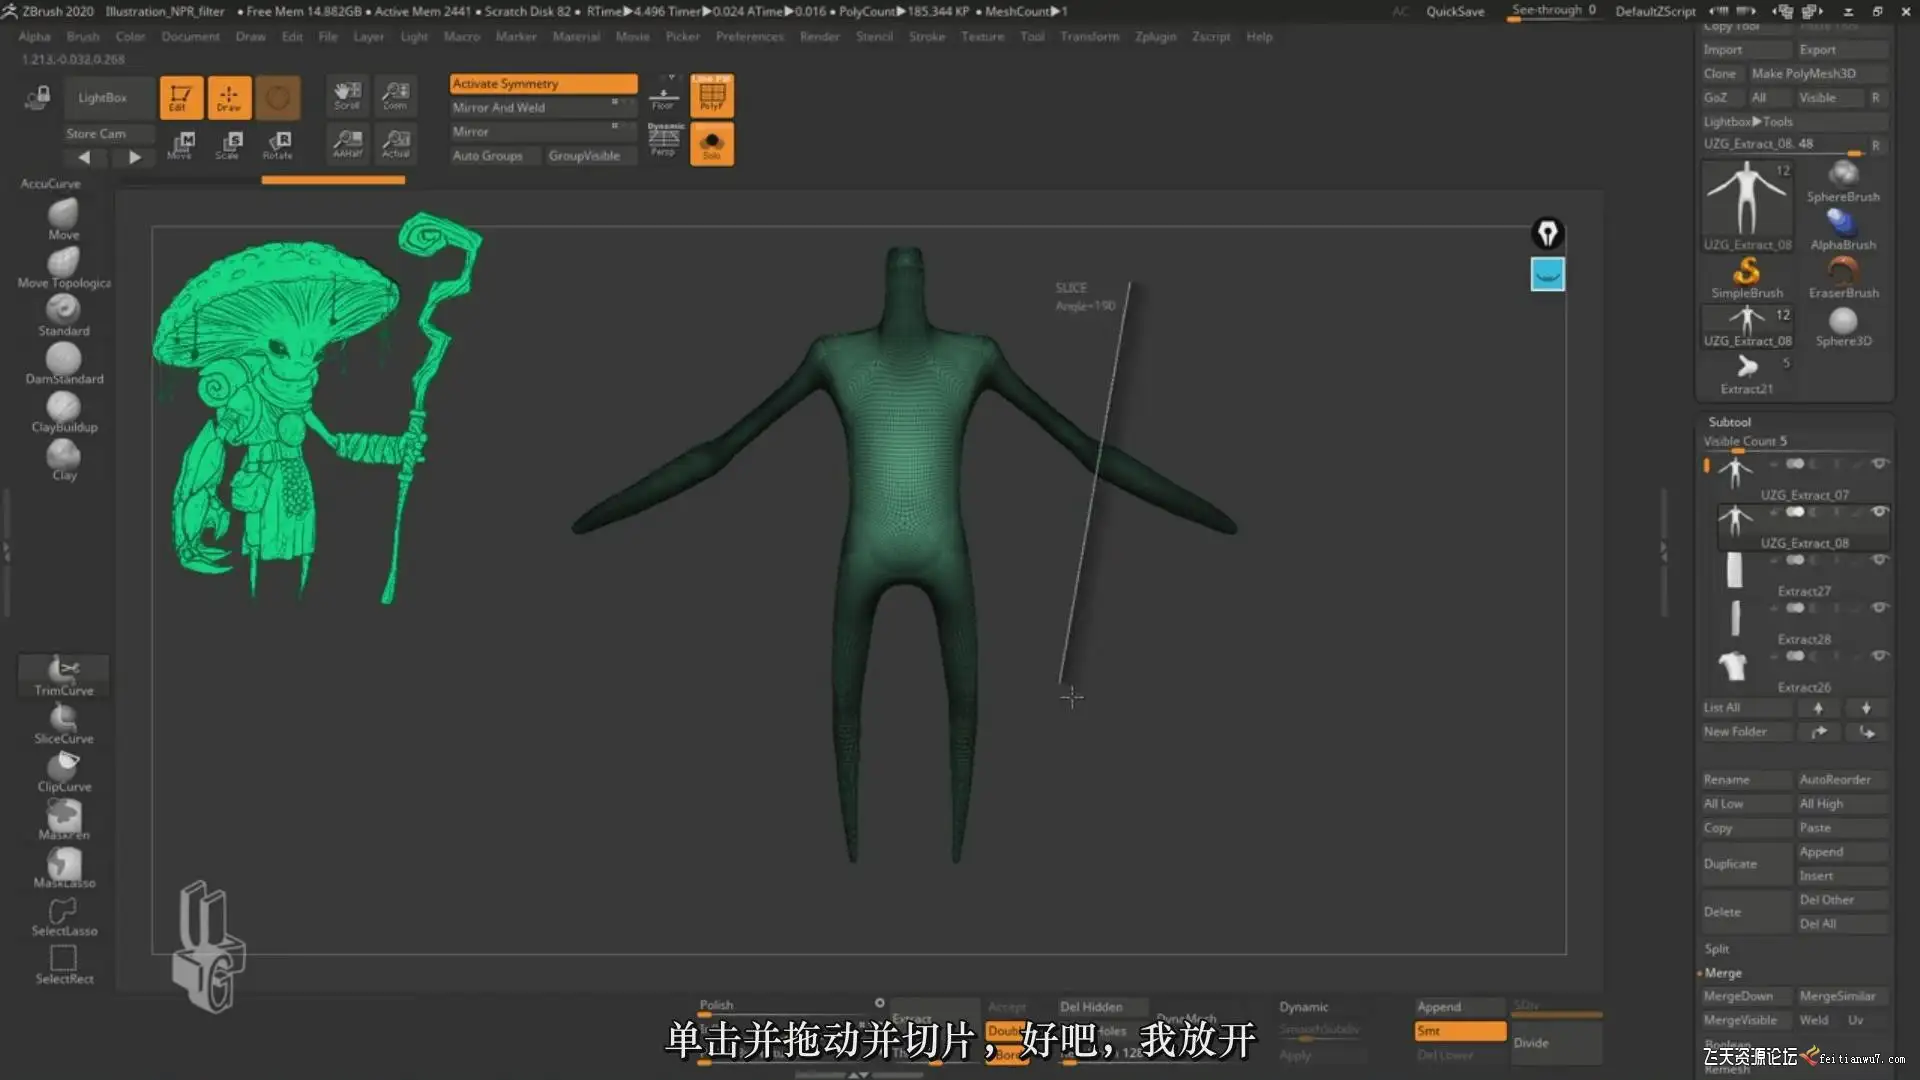Toggle Solo mode icon
Image resolution: width=1920 pixels, height=1080 pixels.
(x=712, y=144)
